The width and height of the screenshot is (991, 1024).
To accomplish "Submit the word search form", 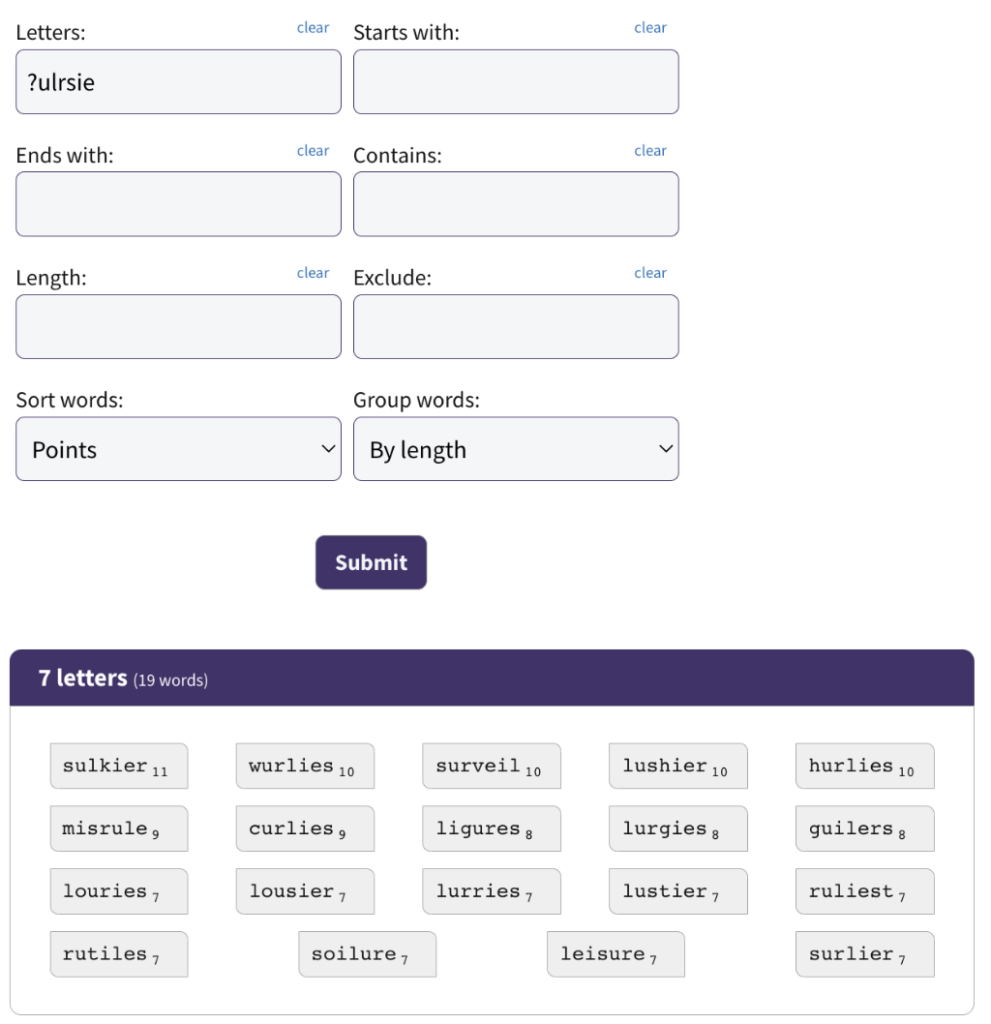I will pos(371,562).
